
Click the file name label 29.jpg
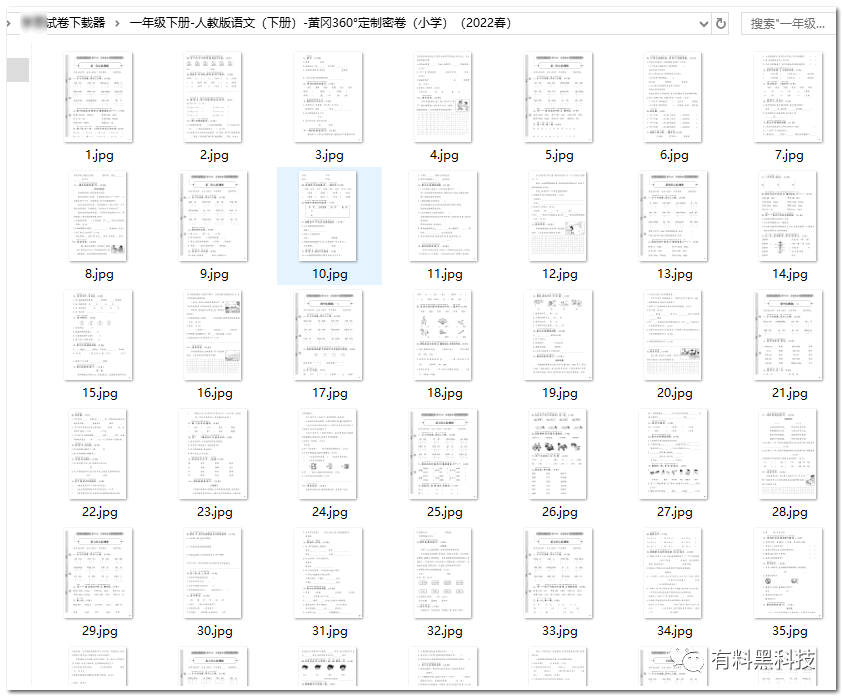coord(99,631)
